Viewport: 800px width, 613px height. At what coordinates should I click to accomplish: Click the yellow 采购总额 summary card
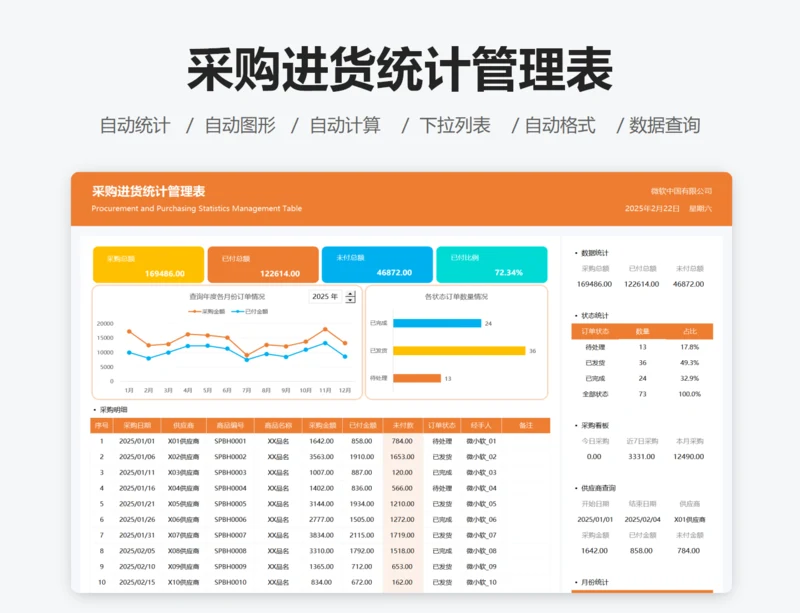coord(148,265)
